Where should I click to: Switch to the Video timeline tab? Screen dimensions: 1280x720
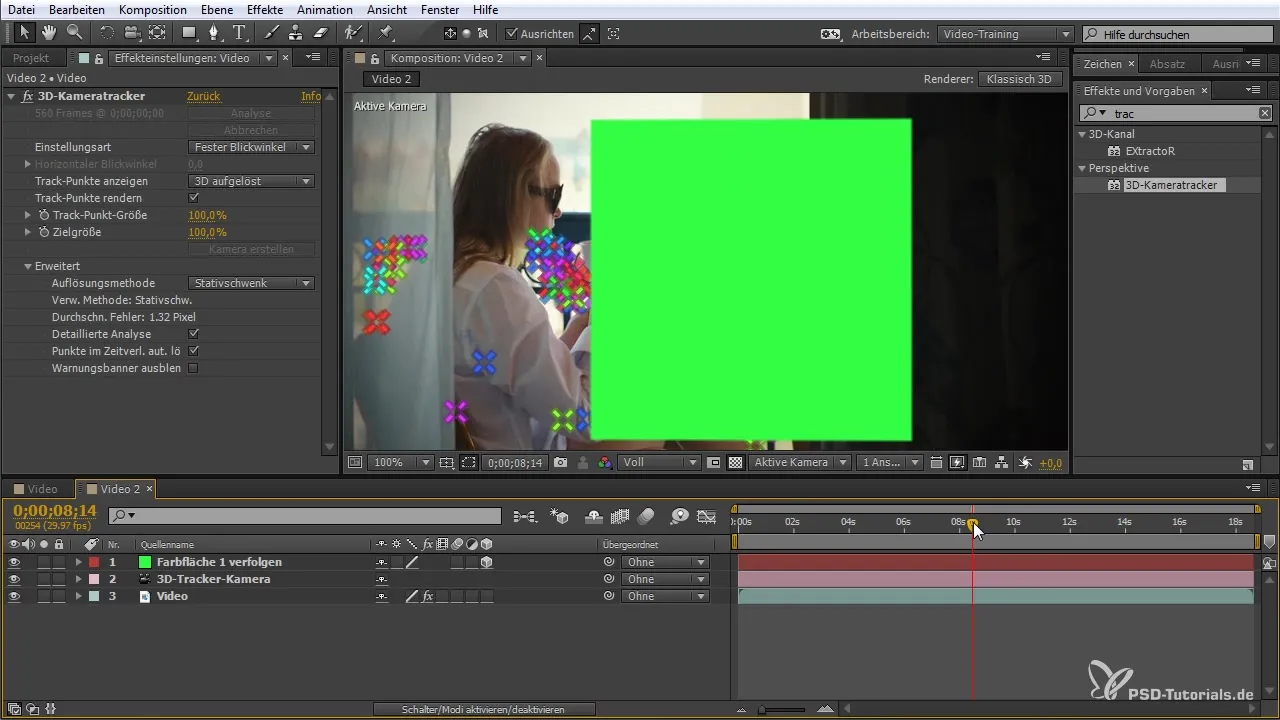(x=42, y=489)
